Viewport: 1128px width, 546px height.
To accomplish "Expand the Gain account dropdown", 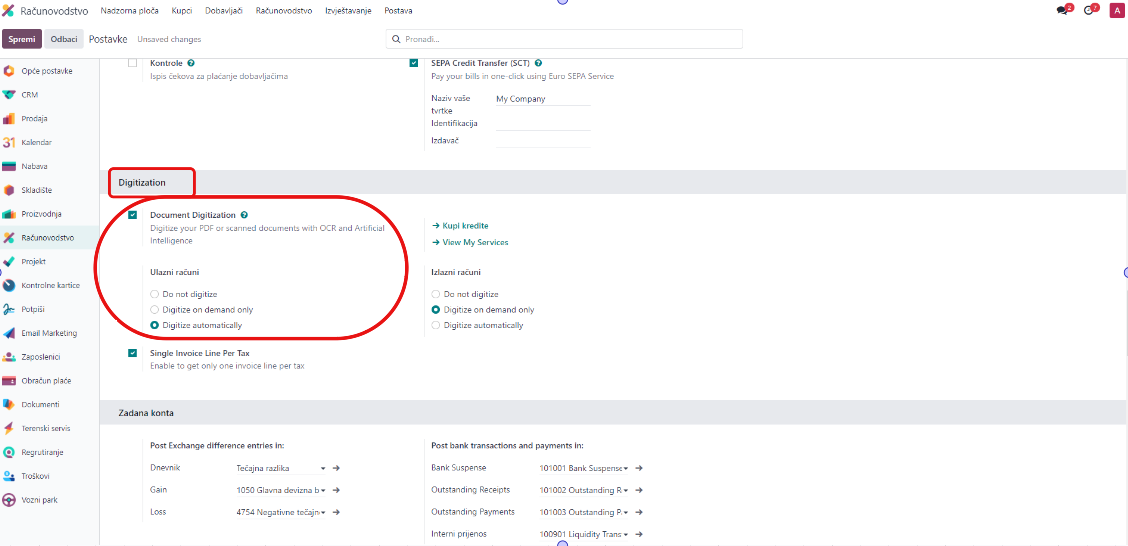I will point(323,490).
